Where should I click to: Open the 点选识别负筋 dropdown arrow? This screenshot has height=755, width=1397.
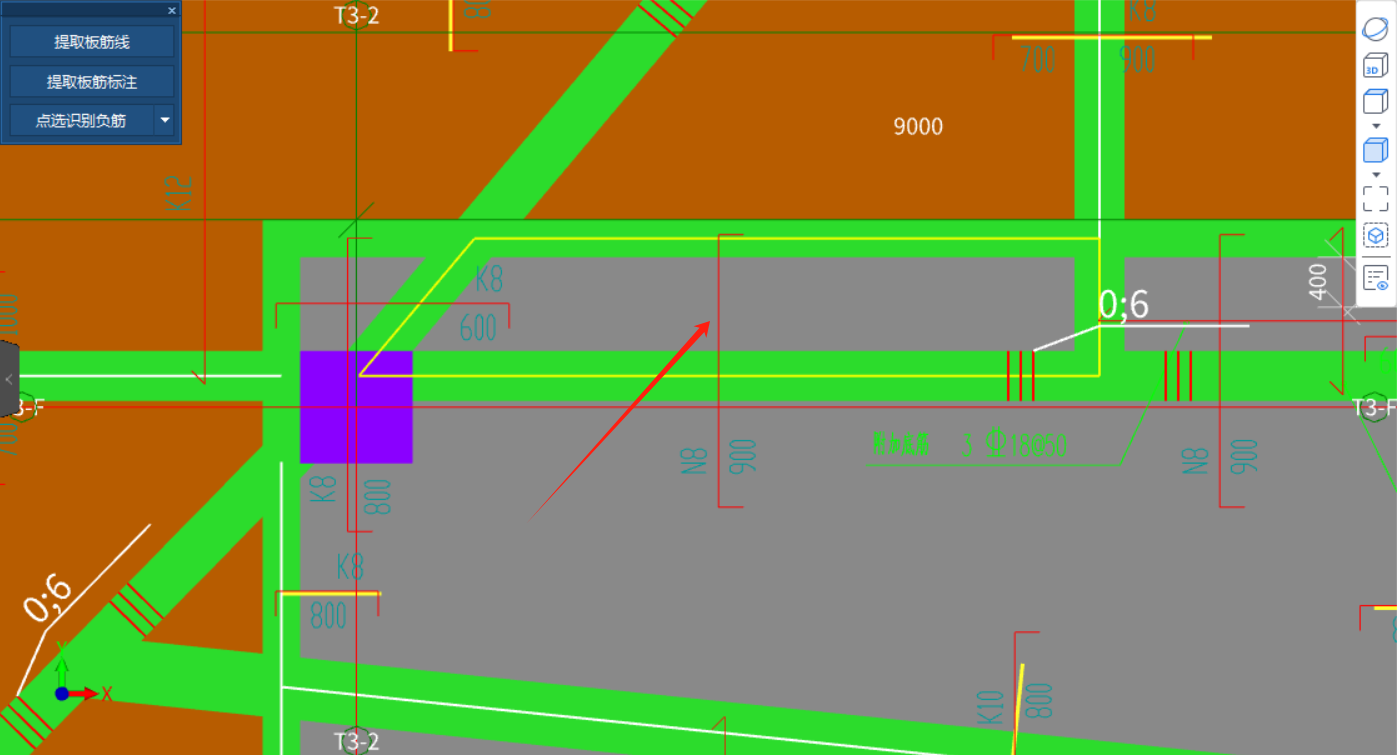point(165,121)
